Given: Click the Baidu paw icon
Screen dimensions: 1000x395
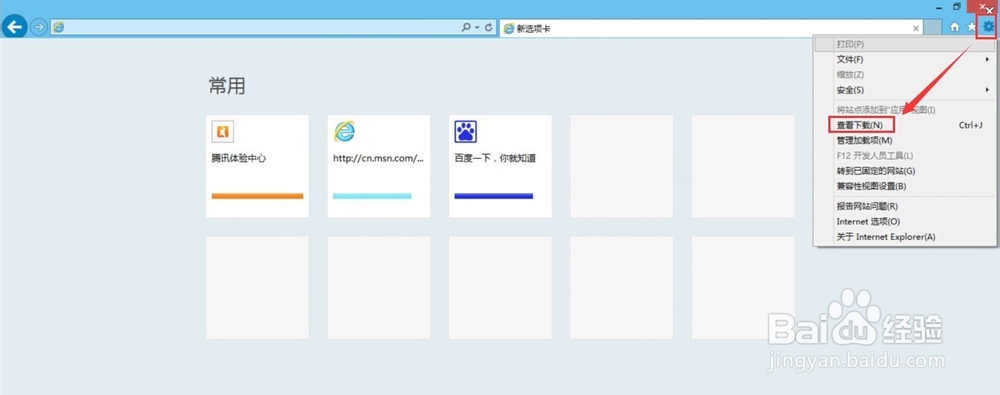Looking at the screenshot, I should point(466,131).
